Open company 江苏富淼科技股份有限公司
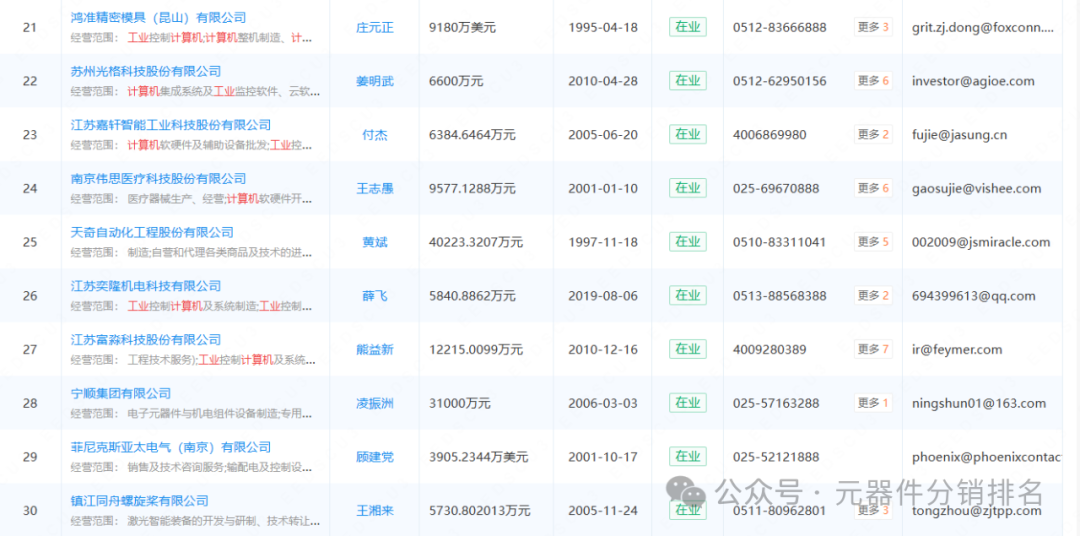 [x=145, y=340]
